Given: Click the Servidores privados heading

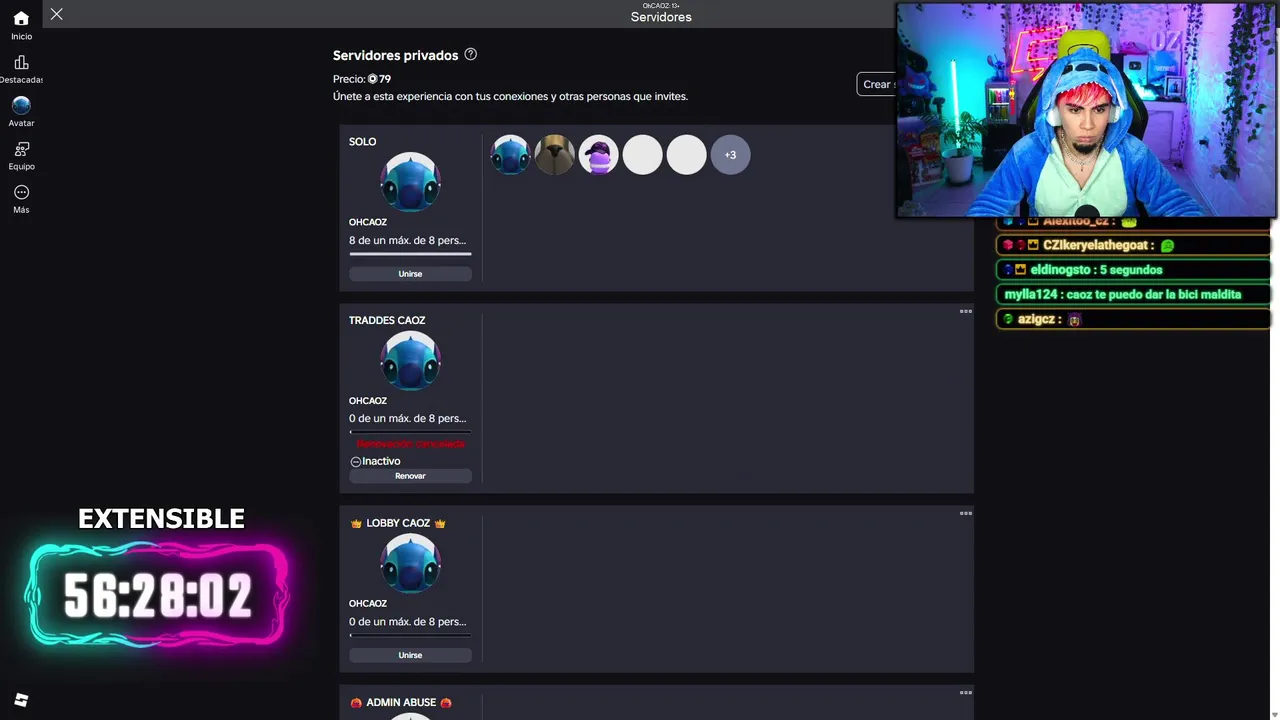Looking at the screenshot, I should pos(396,55).
